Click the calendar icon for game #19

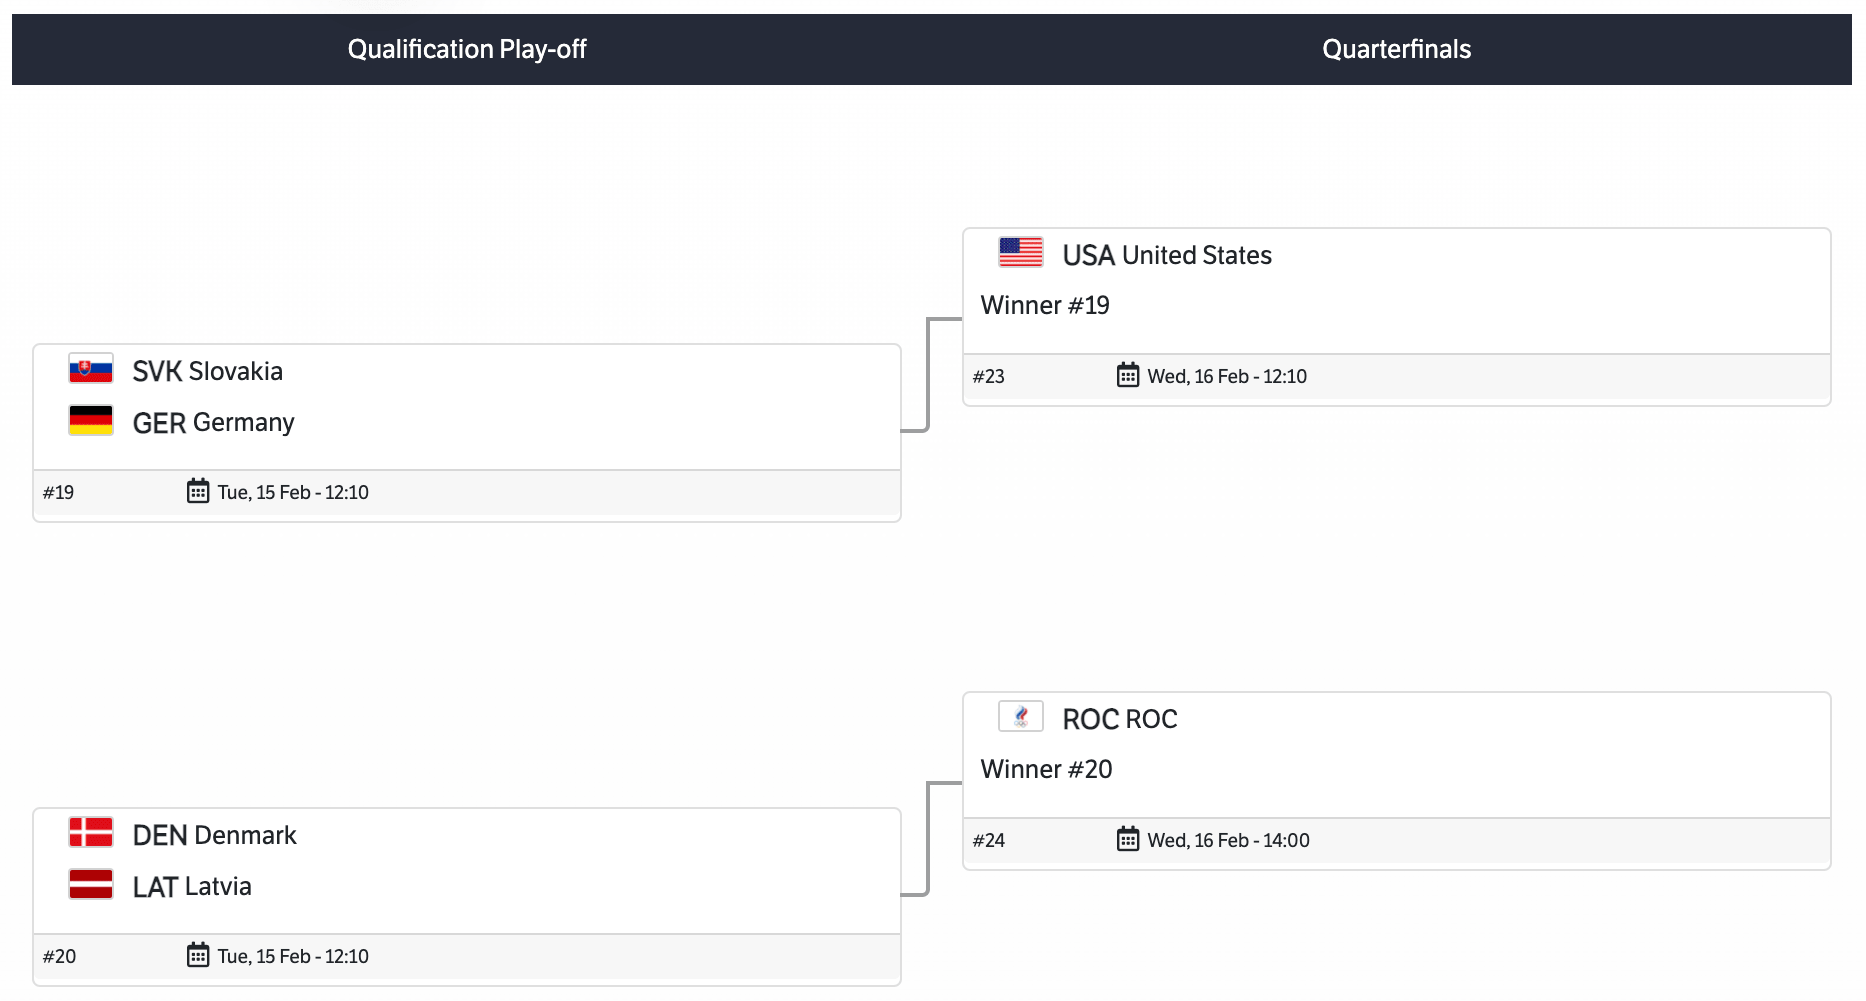pos(198,491)
